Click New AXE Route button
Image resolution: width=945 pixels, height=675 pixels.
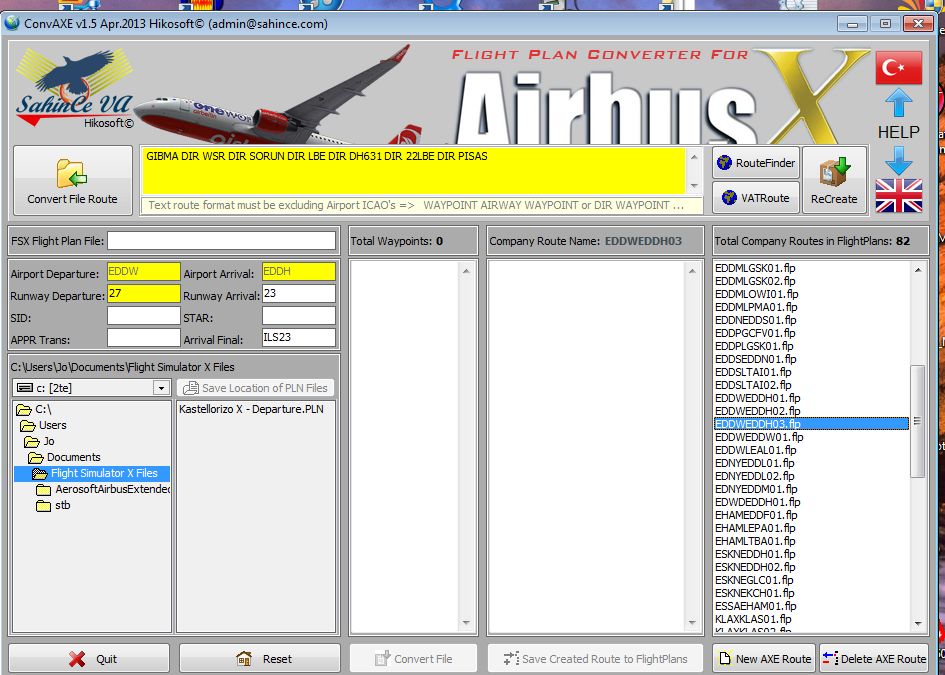pyautogui.click(x=765, y=659)
